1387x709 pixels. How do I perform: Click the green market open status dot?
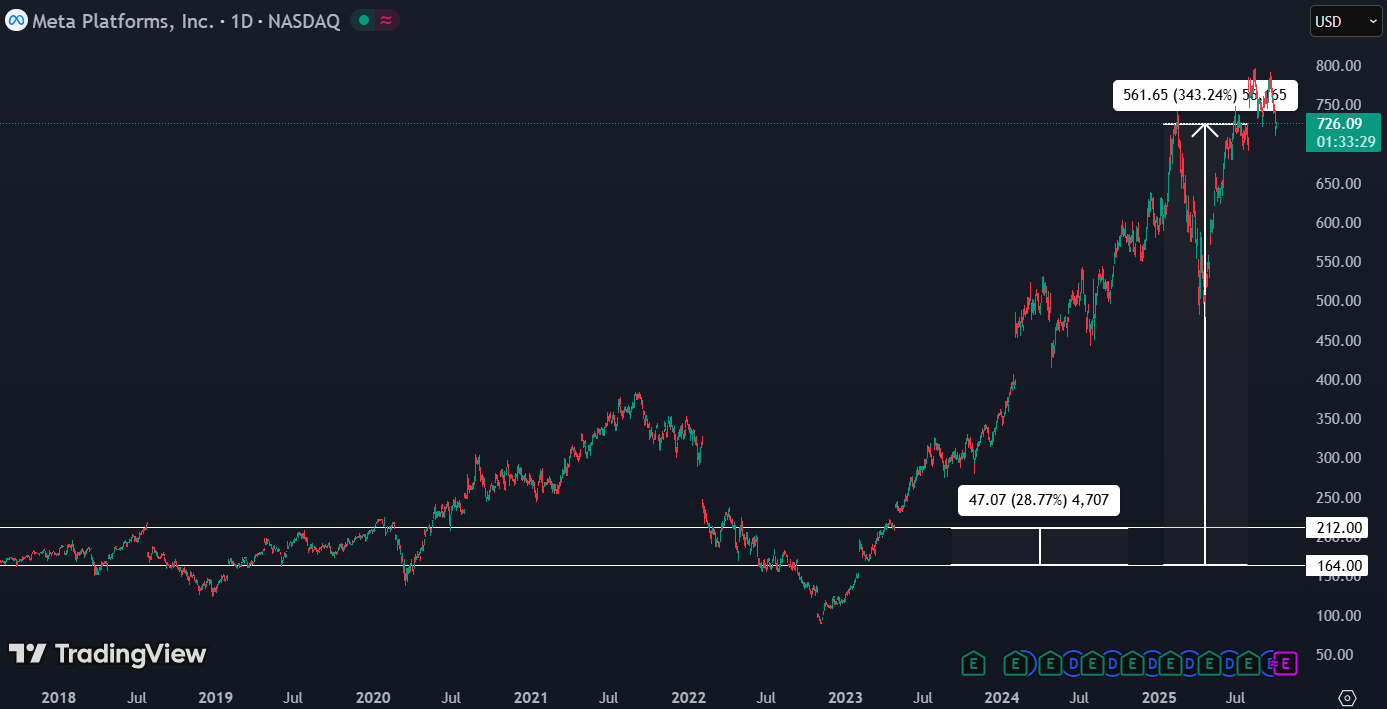[363, 20]
